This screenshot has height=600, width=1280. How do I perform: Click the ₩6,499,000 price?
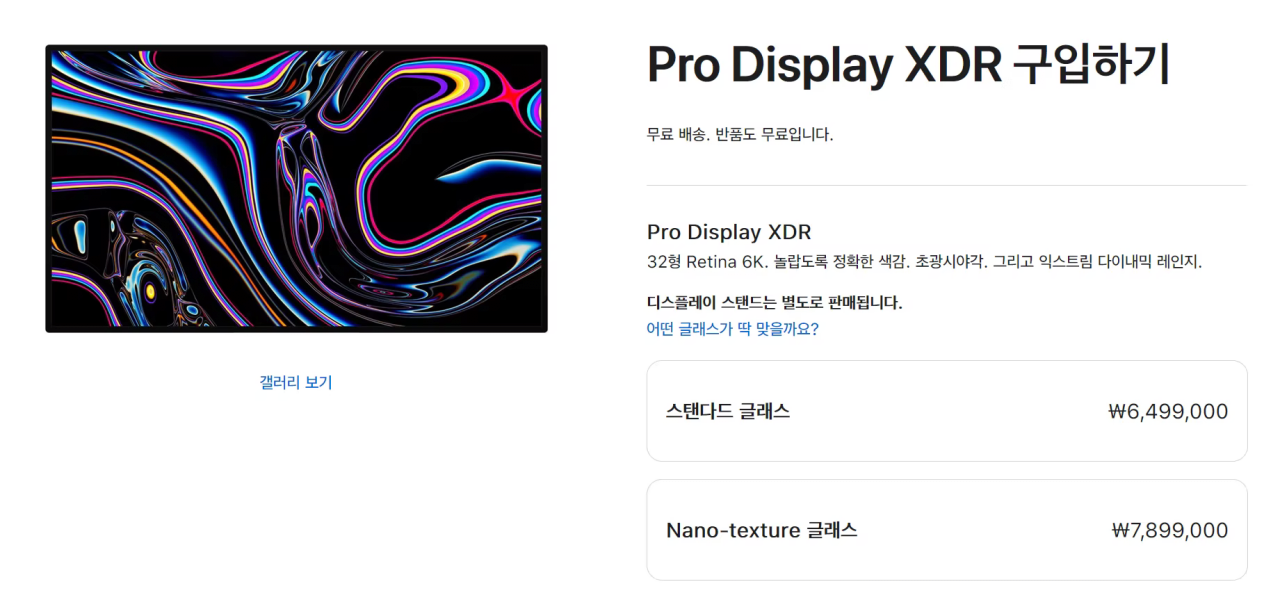(1168, 412)
